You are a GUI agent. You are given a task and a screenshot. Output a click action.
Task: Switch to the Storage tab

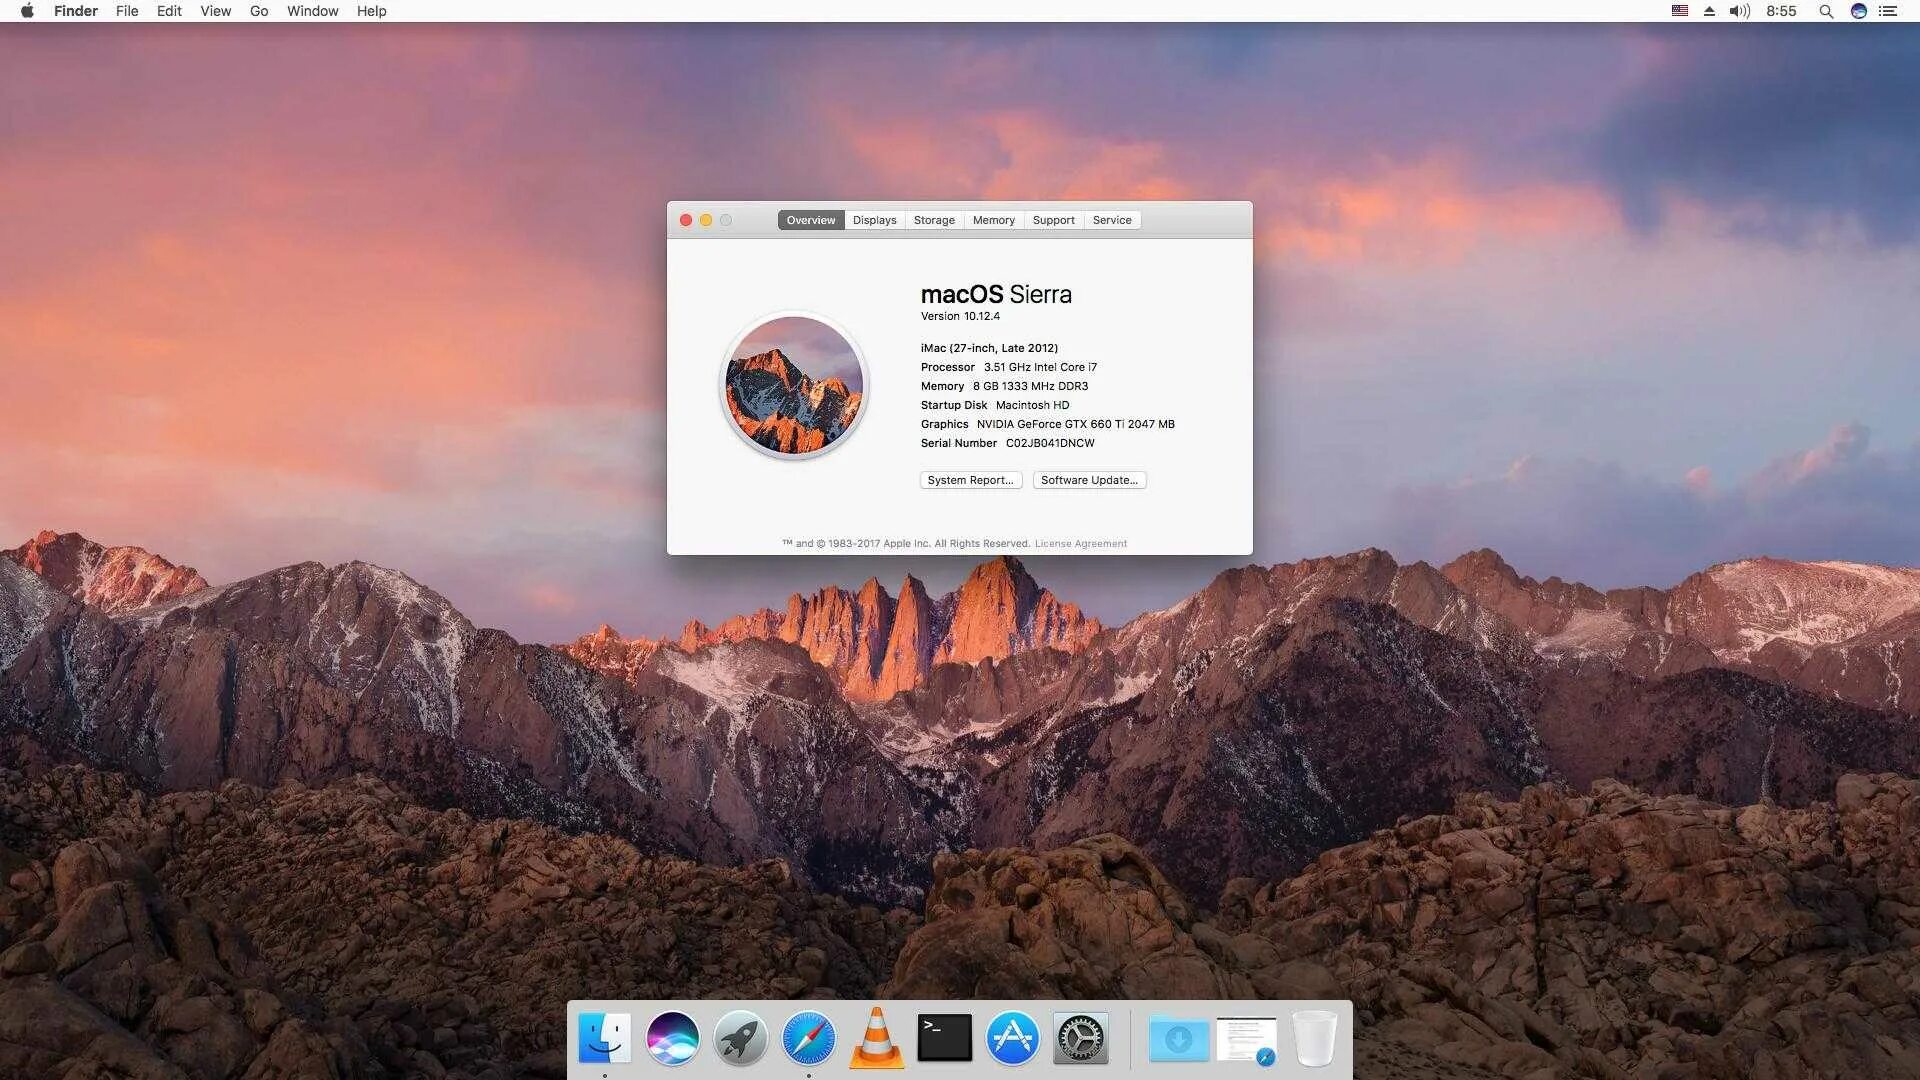coord(932,219)
